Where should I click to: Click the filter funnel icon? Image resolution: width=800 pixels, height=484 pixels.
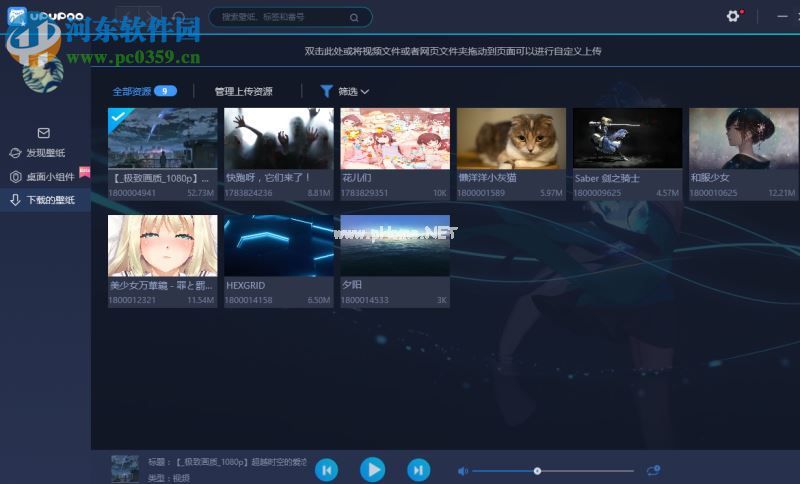[326, 91]
